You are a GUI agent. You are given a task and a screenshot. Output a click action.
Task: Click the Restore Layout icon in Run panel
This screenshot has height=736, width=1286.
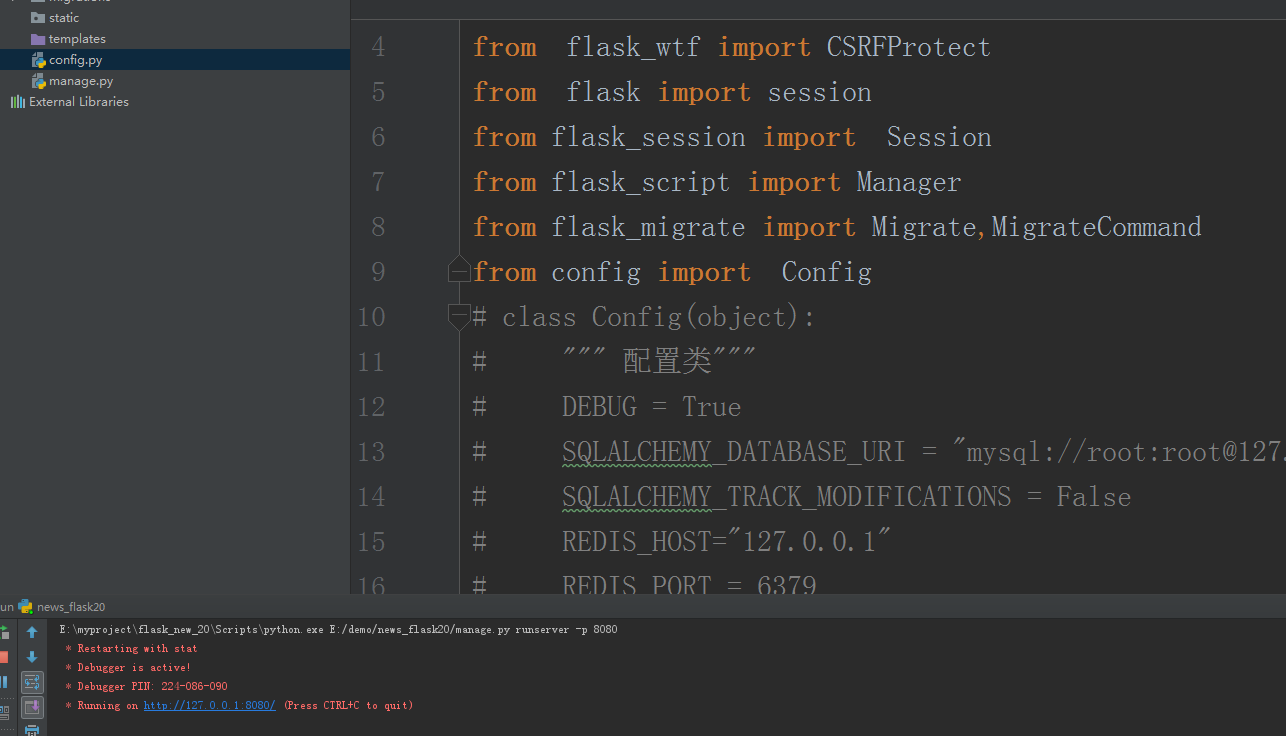(3, 710)
